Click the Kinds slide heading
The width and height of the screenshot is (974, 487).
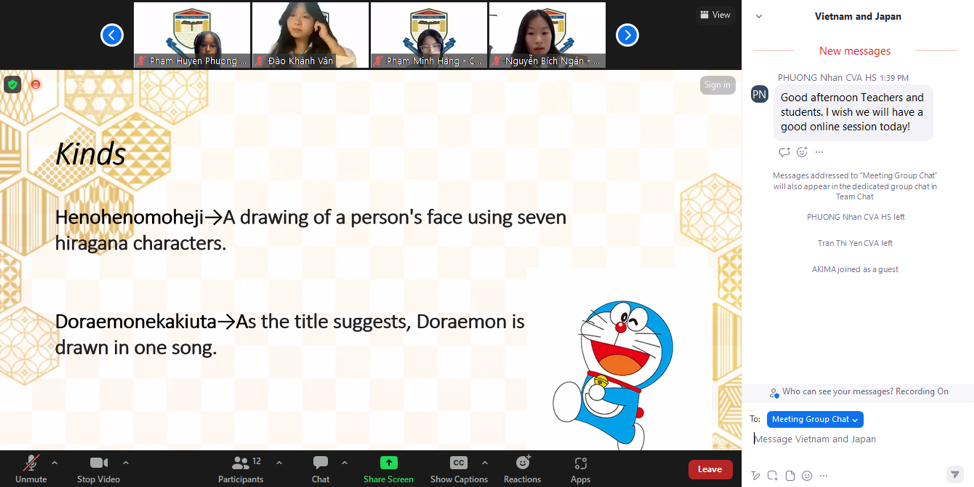click(91, 155)
